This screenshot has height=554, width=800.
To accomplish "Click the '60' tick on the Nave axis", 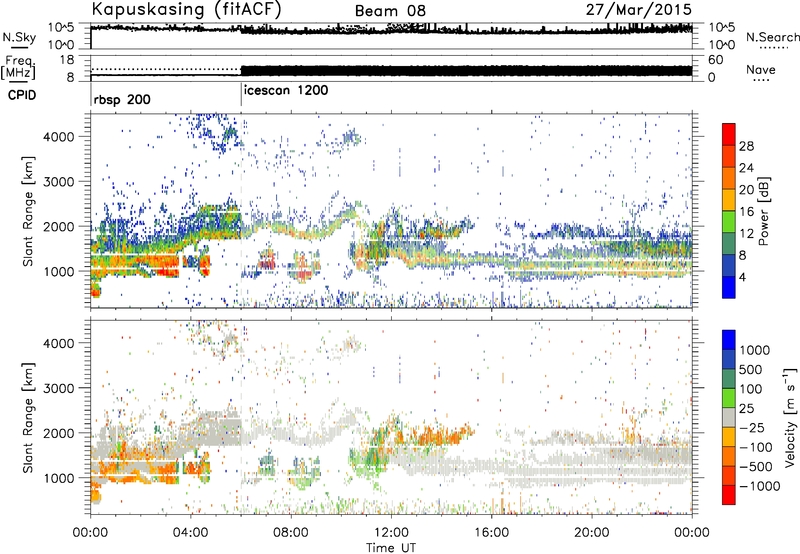I will [x=715, y=60].
